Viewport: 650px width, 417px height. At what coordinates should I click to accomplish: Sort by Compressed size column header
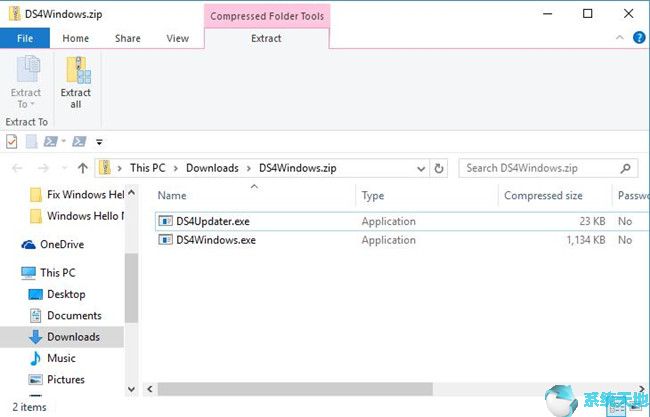pos(543,196)
